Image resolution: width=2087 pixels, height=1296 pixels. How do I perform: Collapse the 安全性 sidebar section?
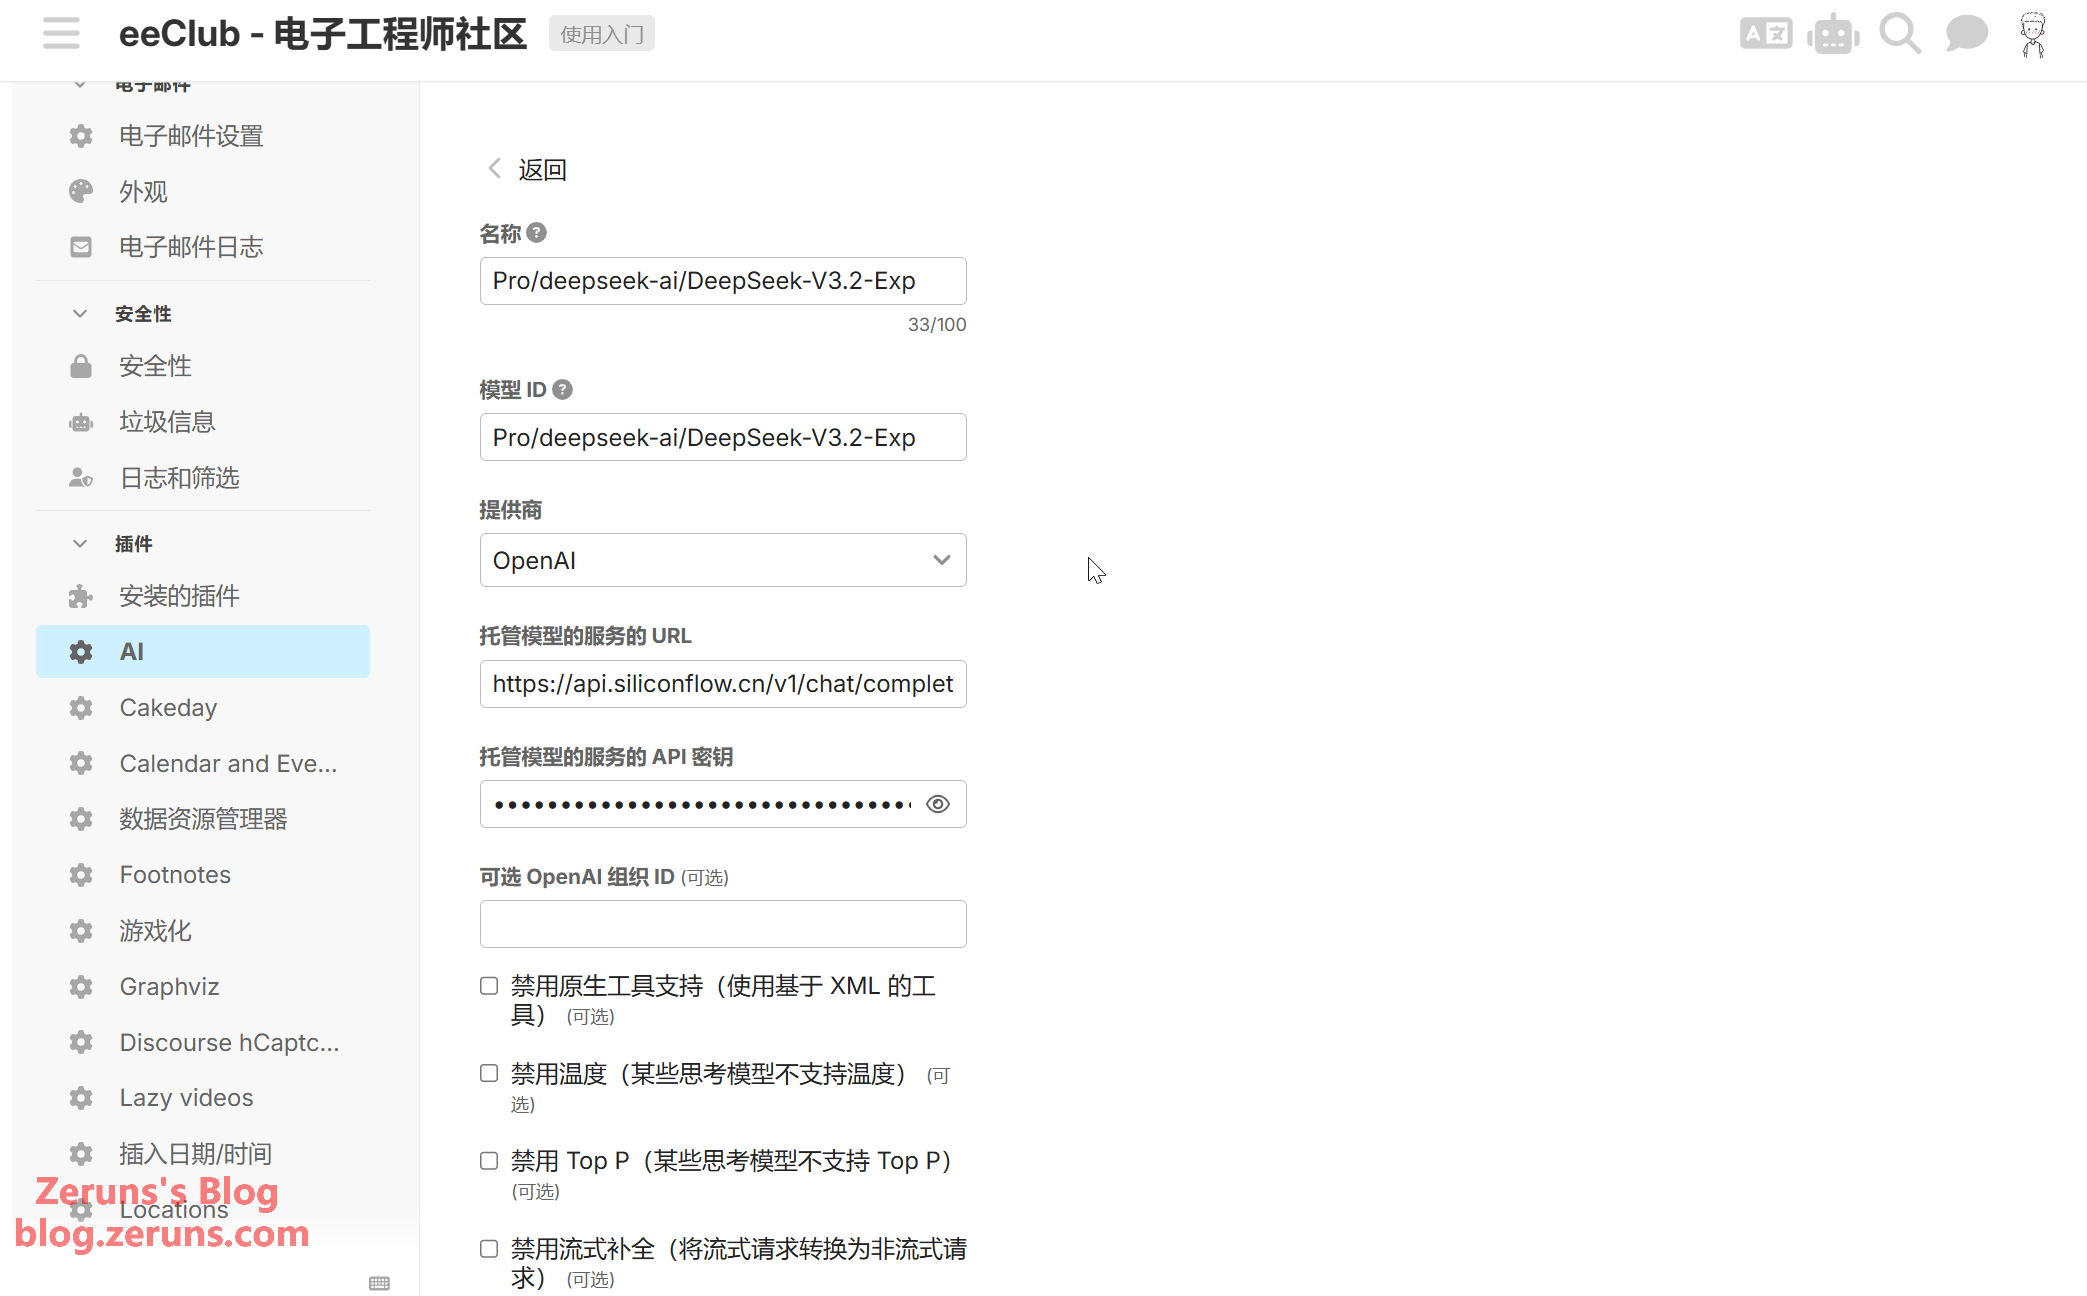pyautogui.click(x=80, y=314)
